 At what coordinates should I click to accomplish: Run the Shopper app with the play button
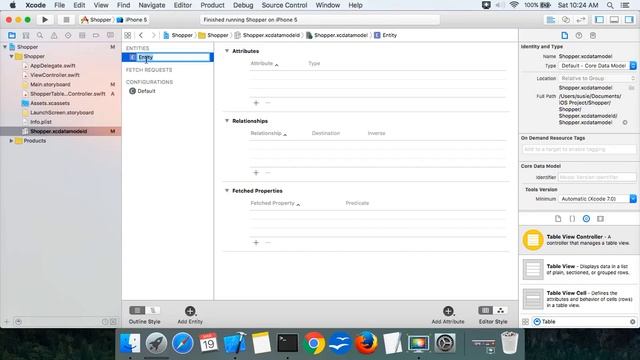point(45,20)
